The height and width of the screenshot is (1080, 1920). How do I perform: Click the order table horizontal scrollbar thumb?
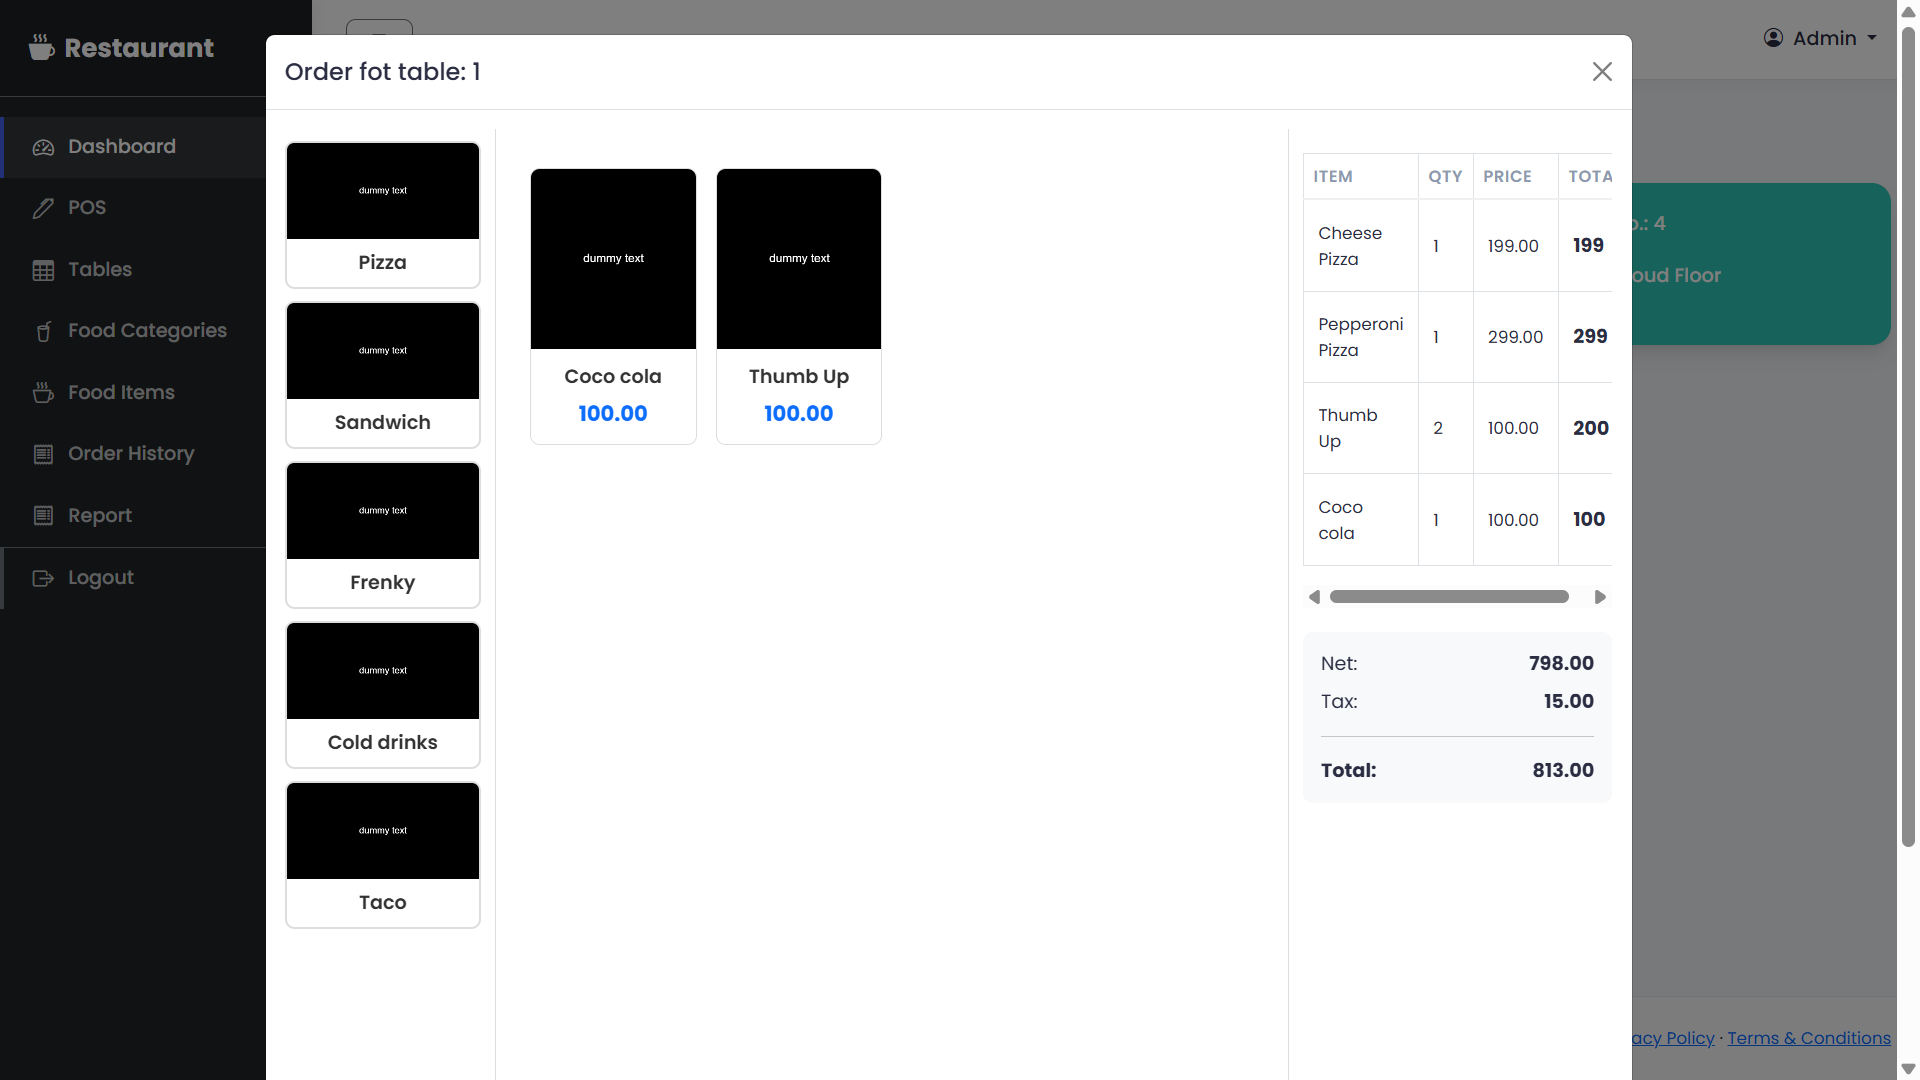coord(1449,597)
